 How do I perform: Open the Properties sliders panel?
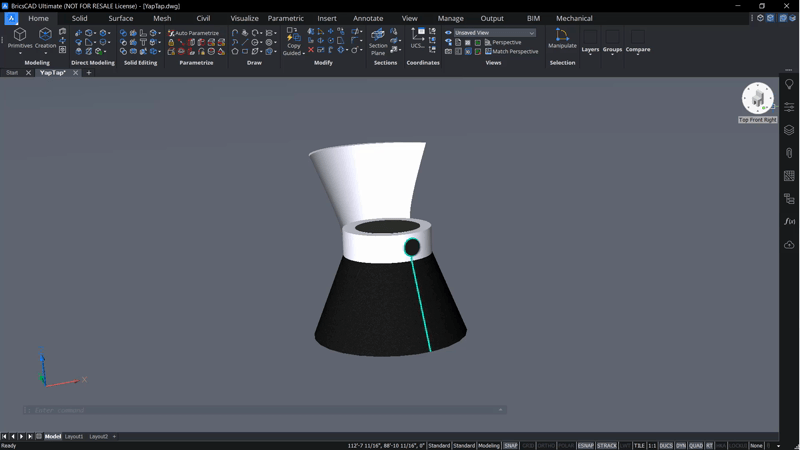point(789,107)
